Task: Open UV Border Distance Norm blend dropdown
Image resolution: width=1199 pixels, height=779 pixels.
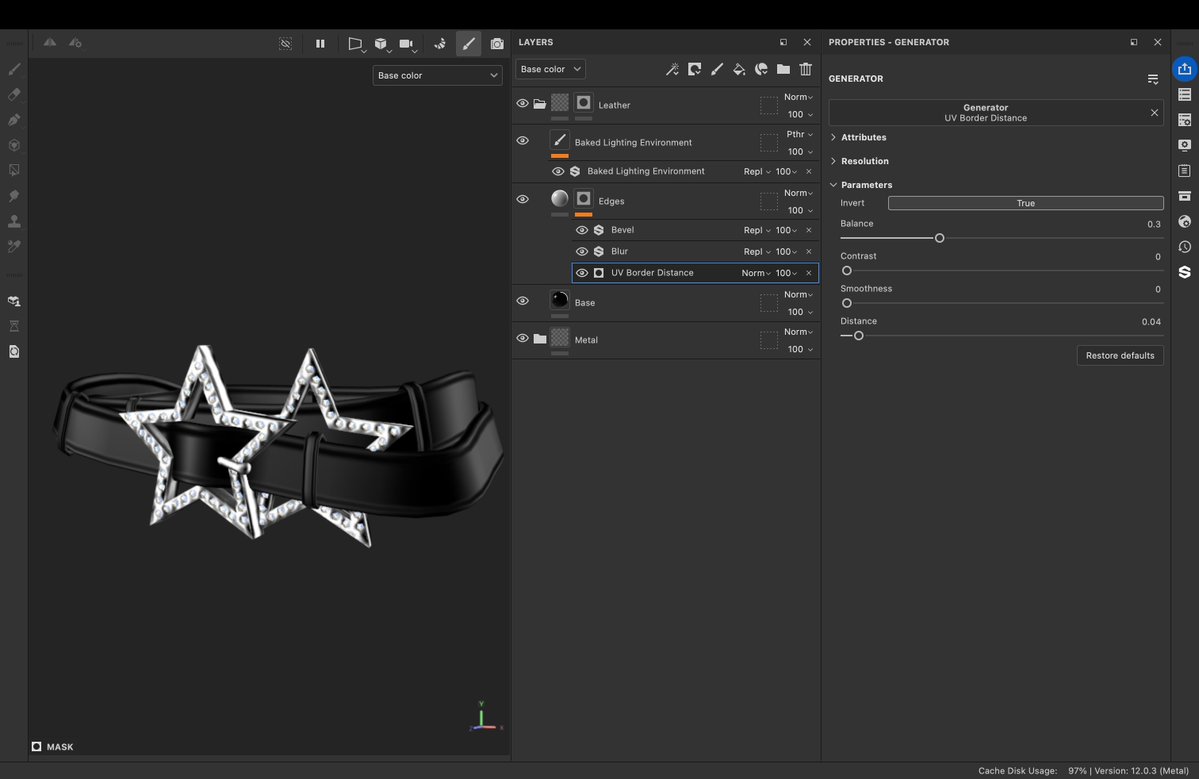Action: coord(755,273)
